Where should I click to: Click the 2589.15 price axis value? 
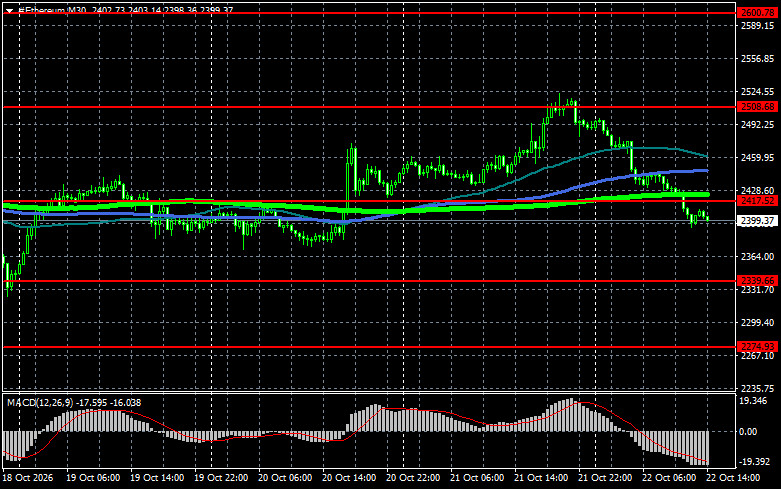click(758, 25)
